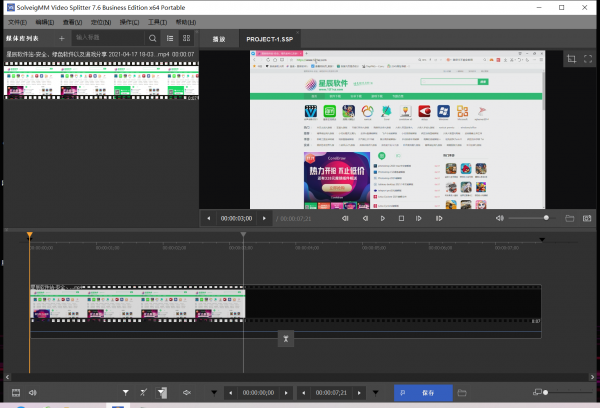600x408 pixels.
Task: Add a file to the media library
Action: pyautogui.click(x=62, y=38)
